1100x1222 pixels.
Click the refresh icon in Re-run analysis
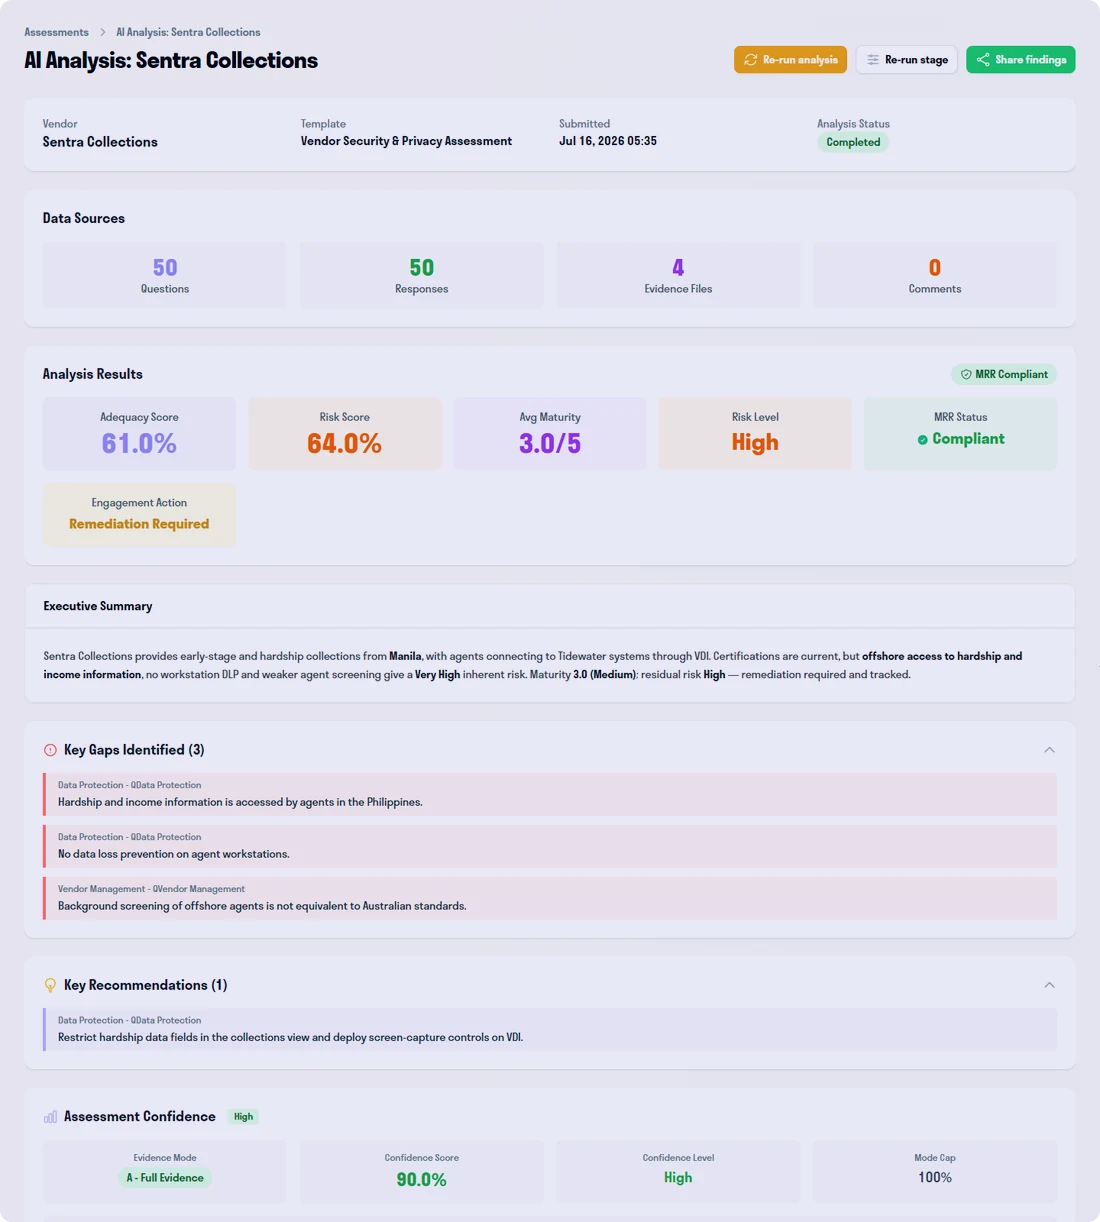pos(750,60)
